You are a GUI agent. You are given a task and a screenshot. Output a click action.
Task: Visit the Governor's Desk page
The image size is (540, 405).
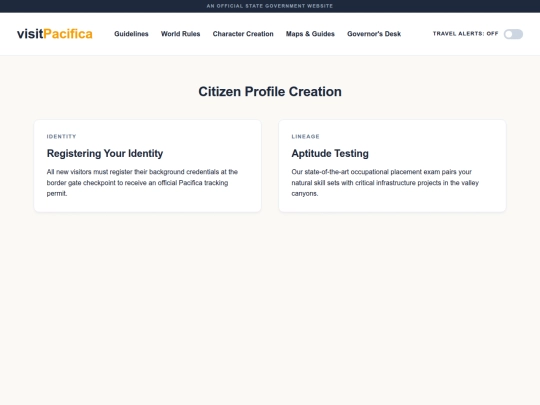[374, 34]
